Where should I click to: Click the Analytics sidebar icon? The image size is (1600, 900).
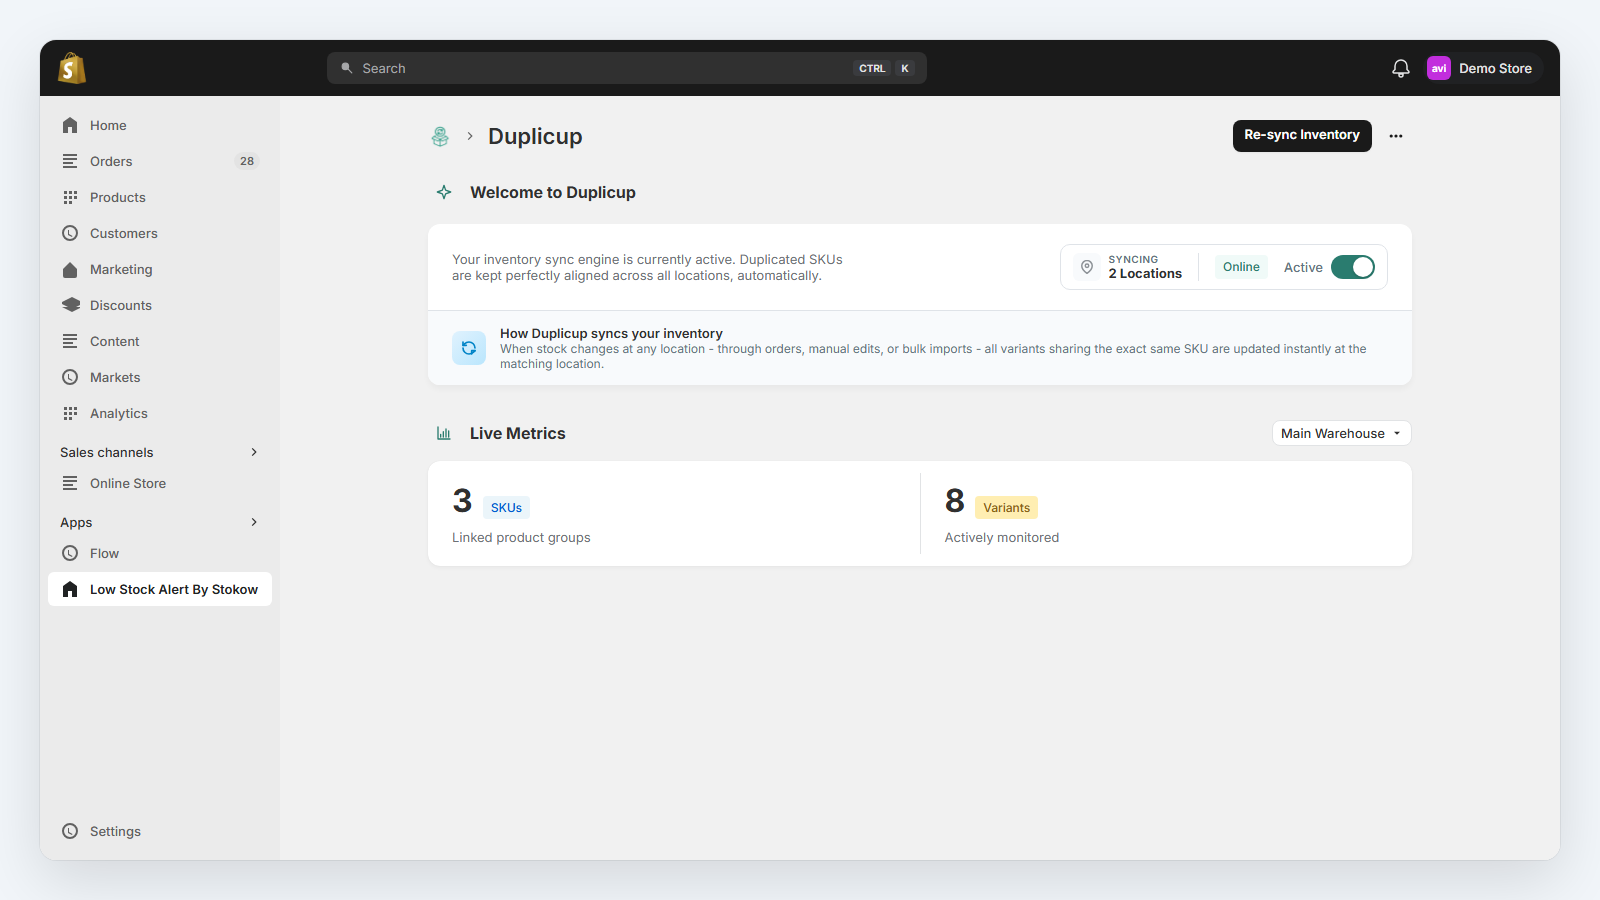click(x=70, y=413)
